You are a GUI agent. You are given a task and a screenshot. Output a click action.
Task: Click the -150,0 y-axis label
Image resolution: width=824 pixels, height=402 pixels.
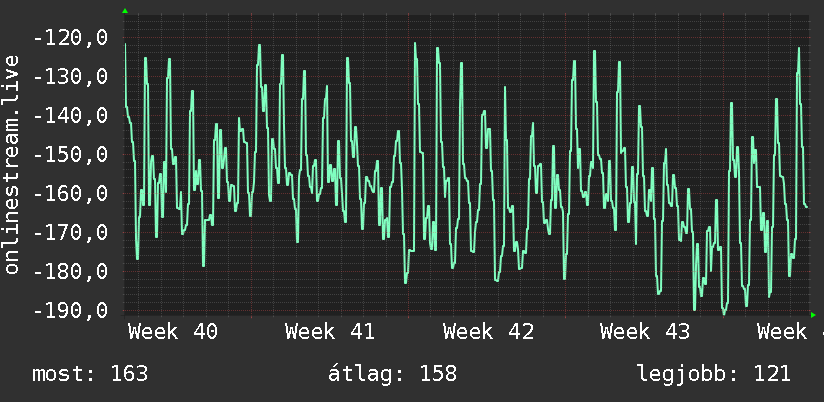tap(70, 155)
